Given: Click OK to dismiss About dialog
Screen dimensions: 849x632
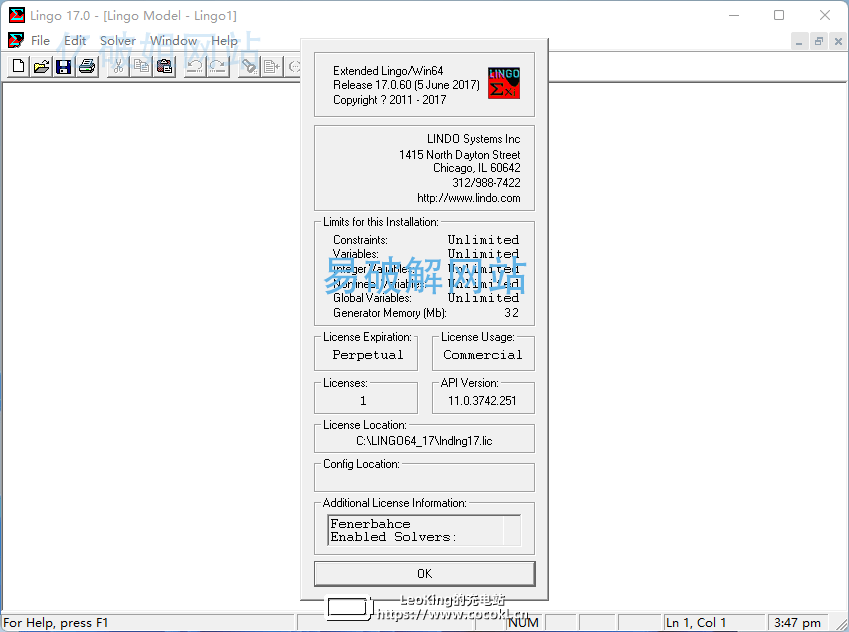Looking at the screenshot, I should [x=424, y=574].
